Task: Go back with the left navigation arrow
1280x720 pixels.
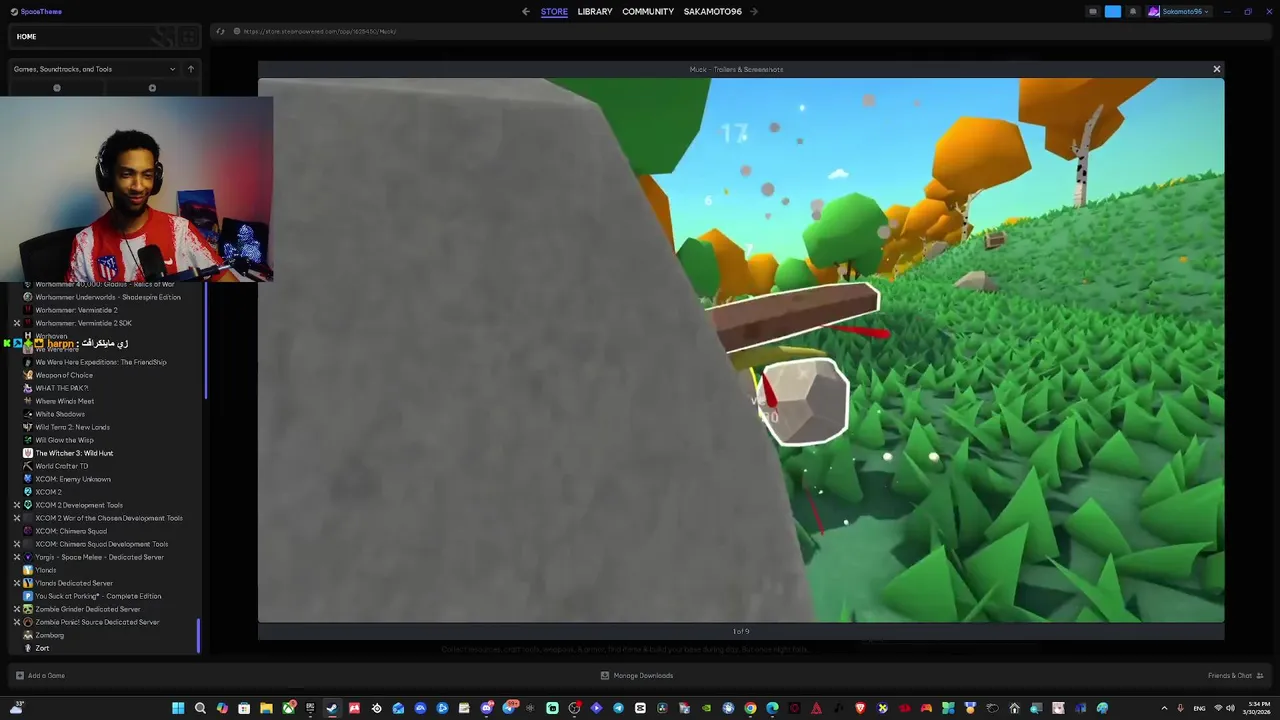Action: point(526,12)
